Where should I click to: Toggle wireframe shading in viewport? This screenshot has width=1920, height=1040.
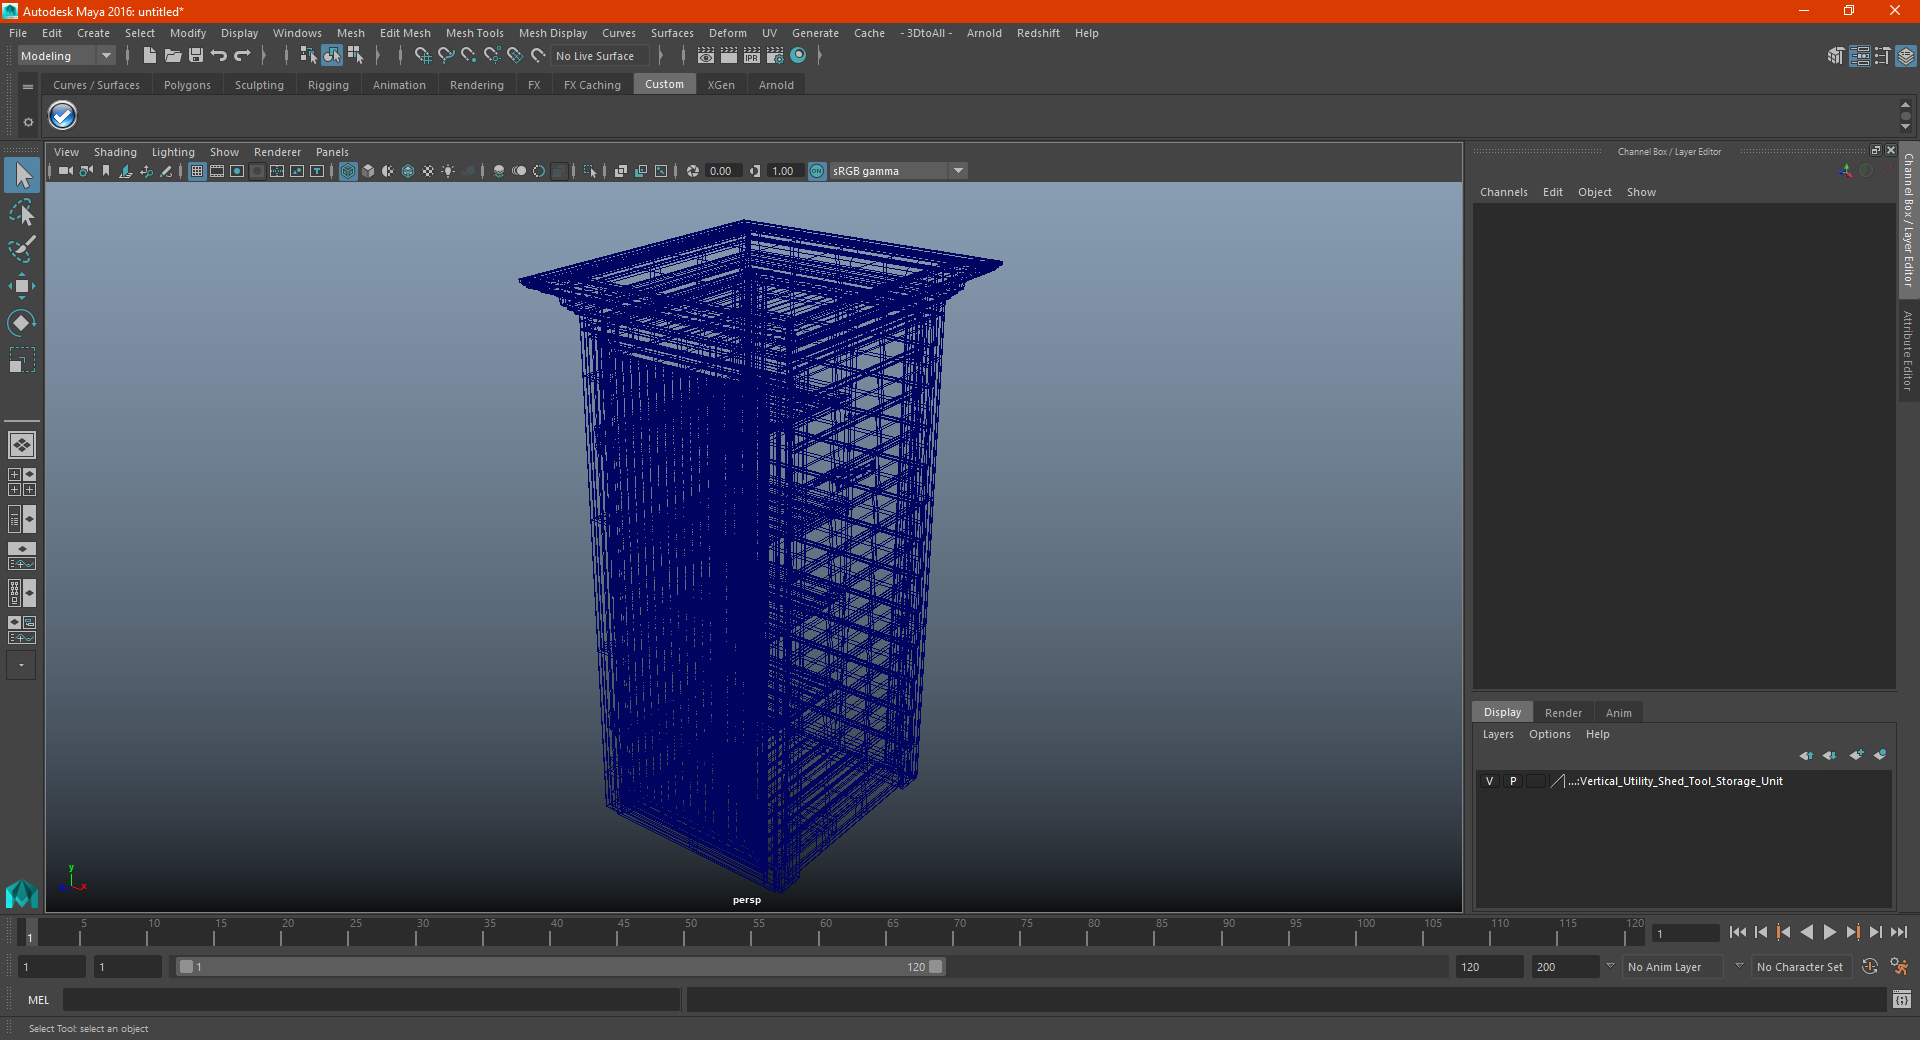pos(348,171)
